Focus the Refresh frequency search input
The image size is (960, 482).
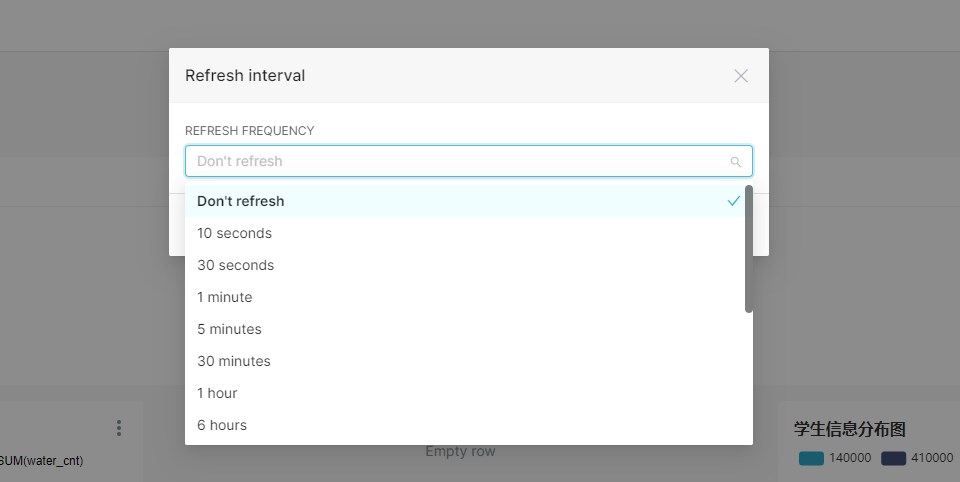[x=460, y=161]
